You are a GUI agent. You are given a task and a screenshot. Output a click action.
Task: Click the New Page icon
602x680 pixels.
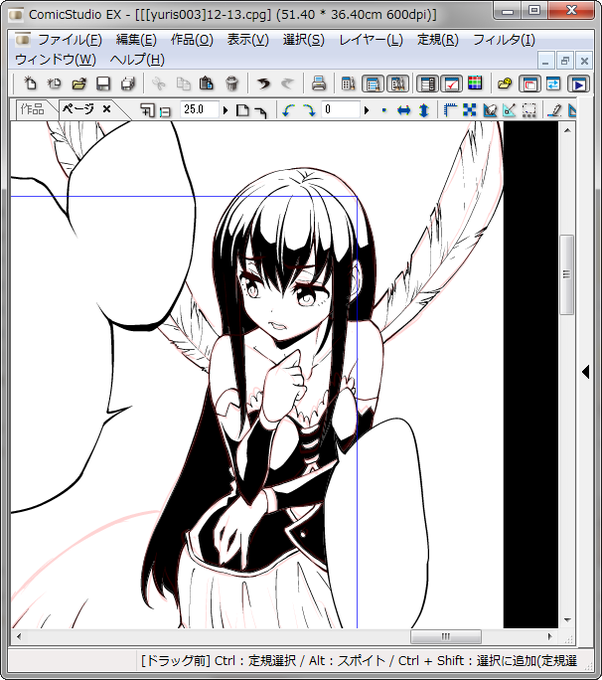(29, 83)
